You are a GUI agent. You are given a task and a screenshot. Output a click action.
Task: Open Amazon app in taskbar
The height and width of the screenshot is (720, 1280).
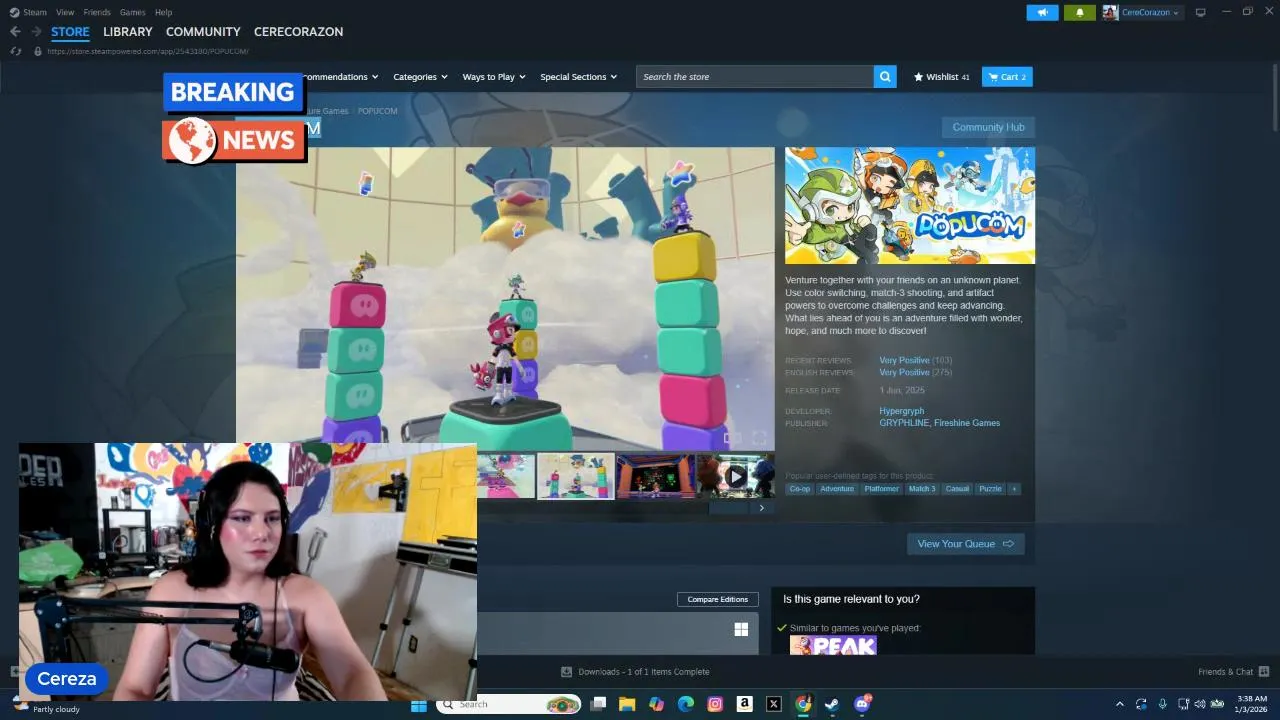tap(744, 704)
